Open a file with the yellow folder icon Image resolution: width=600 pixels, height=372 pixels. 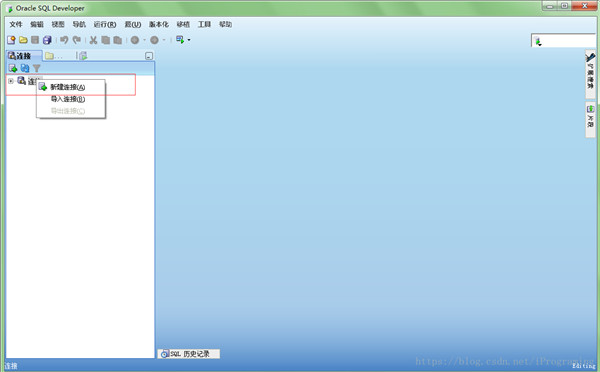[23, 40]
